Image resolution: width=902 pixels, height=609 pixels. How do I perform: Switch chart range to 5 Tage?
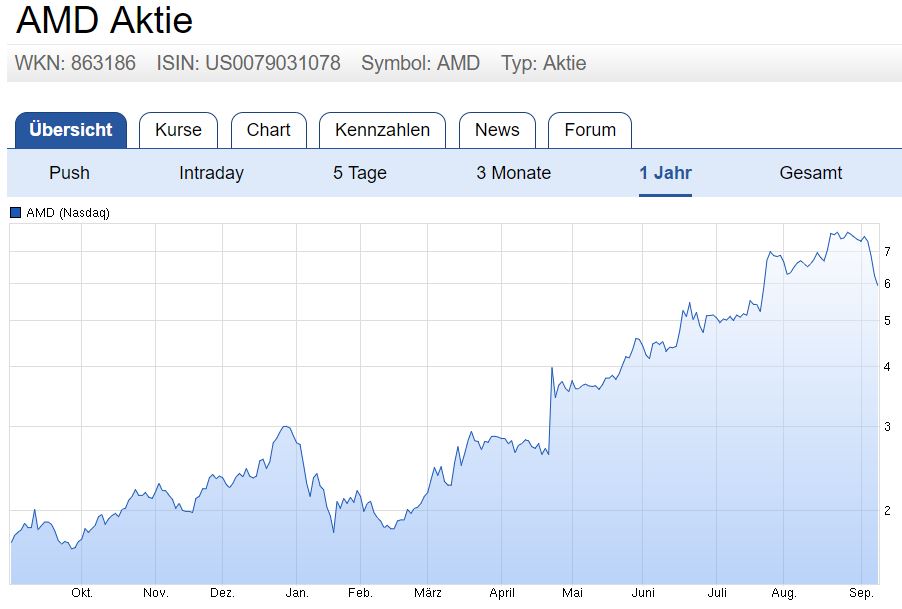[360, 173]
